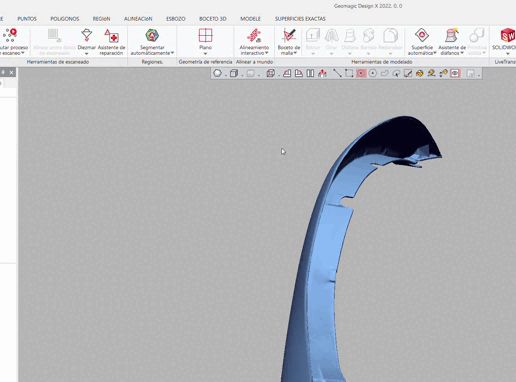
Task: Open the ESBOZO ribbon tab
Action: [x=176, y=19]
